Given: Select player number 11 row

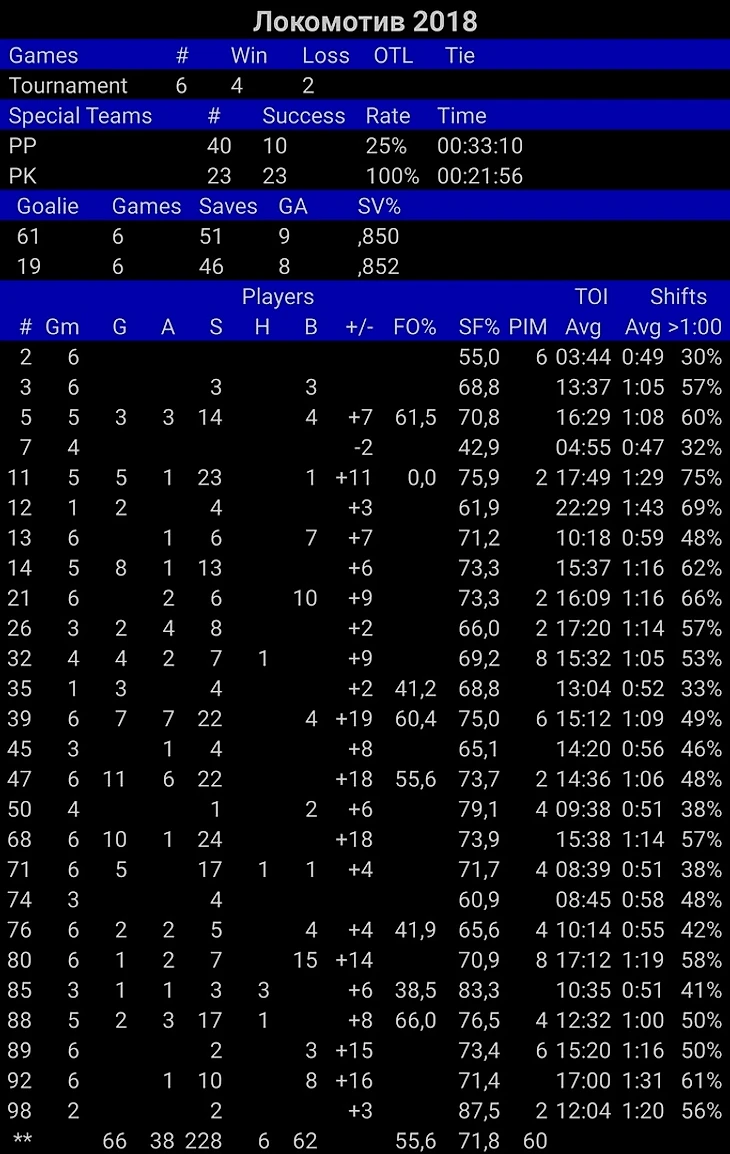Looking at the screenshot, I should click(x=365, y=478).
